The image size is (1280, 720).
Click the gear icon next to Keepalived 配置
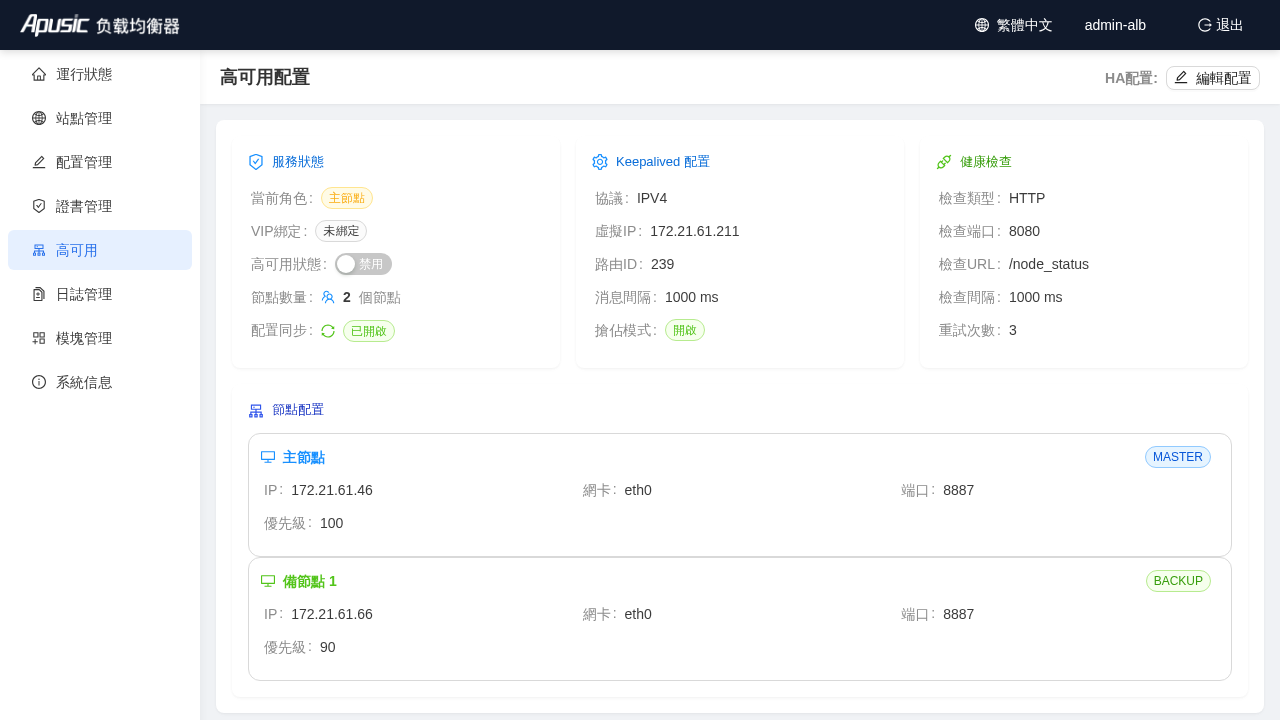(x=600, y=162)
